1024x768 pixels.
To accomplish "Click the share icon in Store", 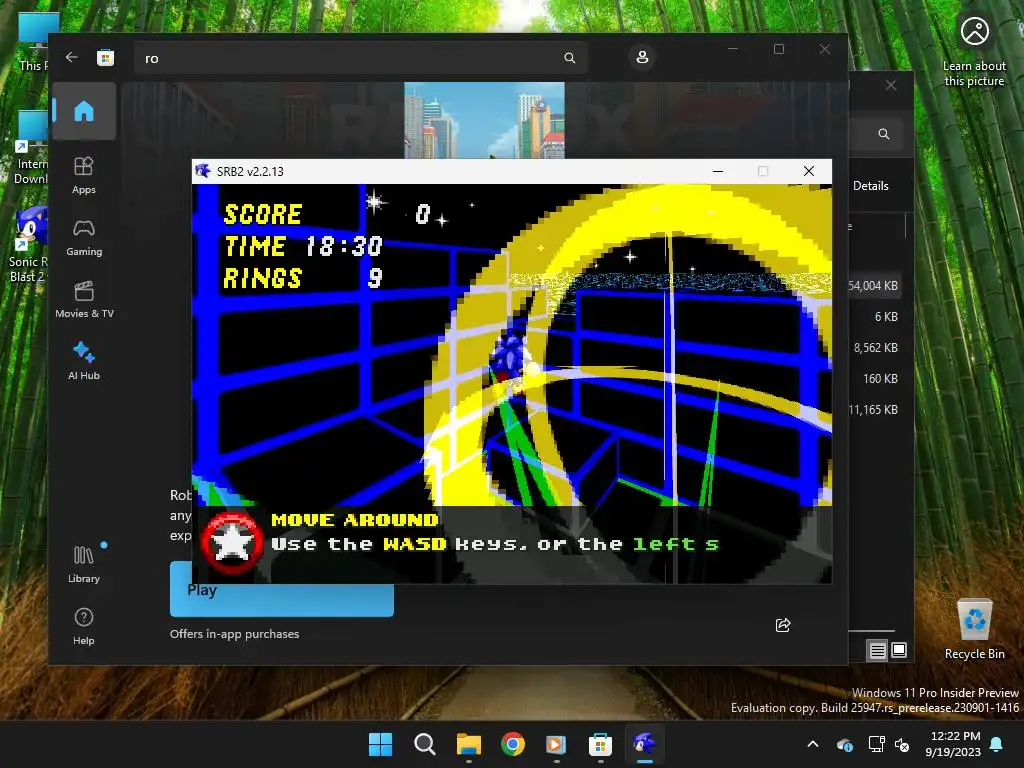I will click(x=783, y=625).
